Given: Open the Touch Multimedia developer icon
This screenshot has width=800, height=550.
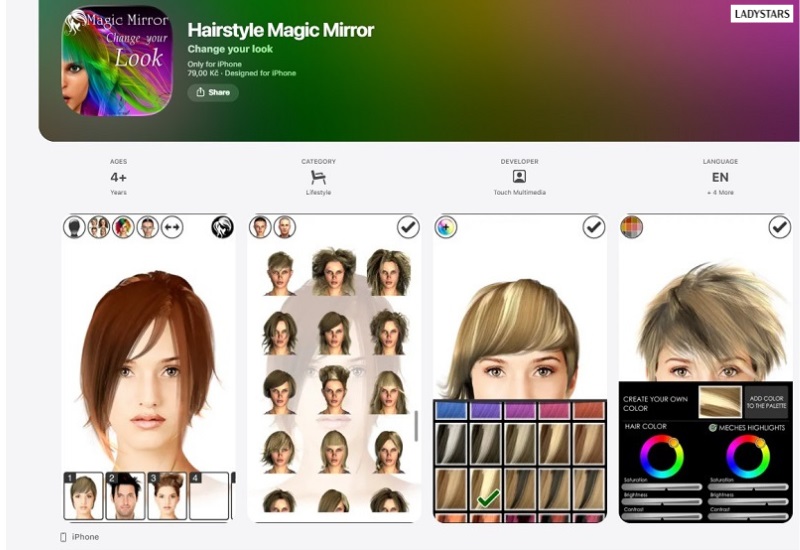Looking at the screenshot, I should (519, 177).
